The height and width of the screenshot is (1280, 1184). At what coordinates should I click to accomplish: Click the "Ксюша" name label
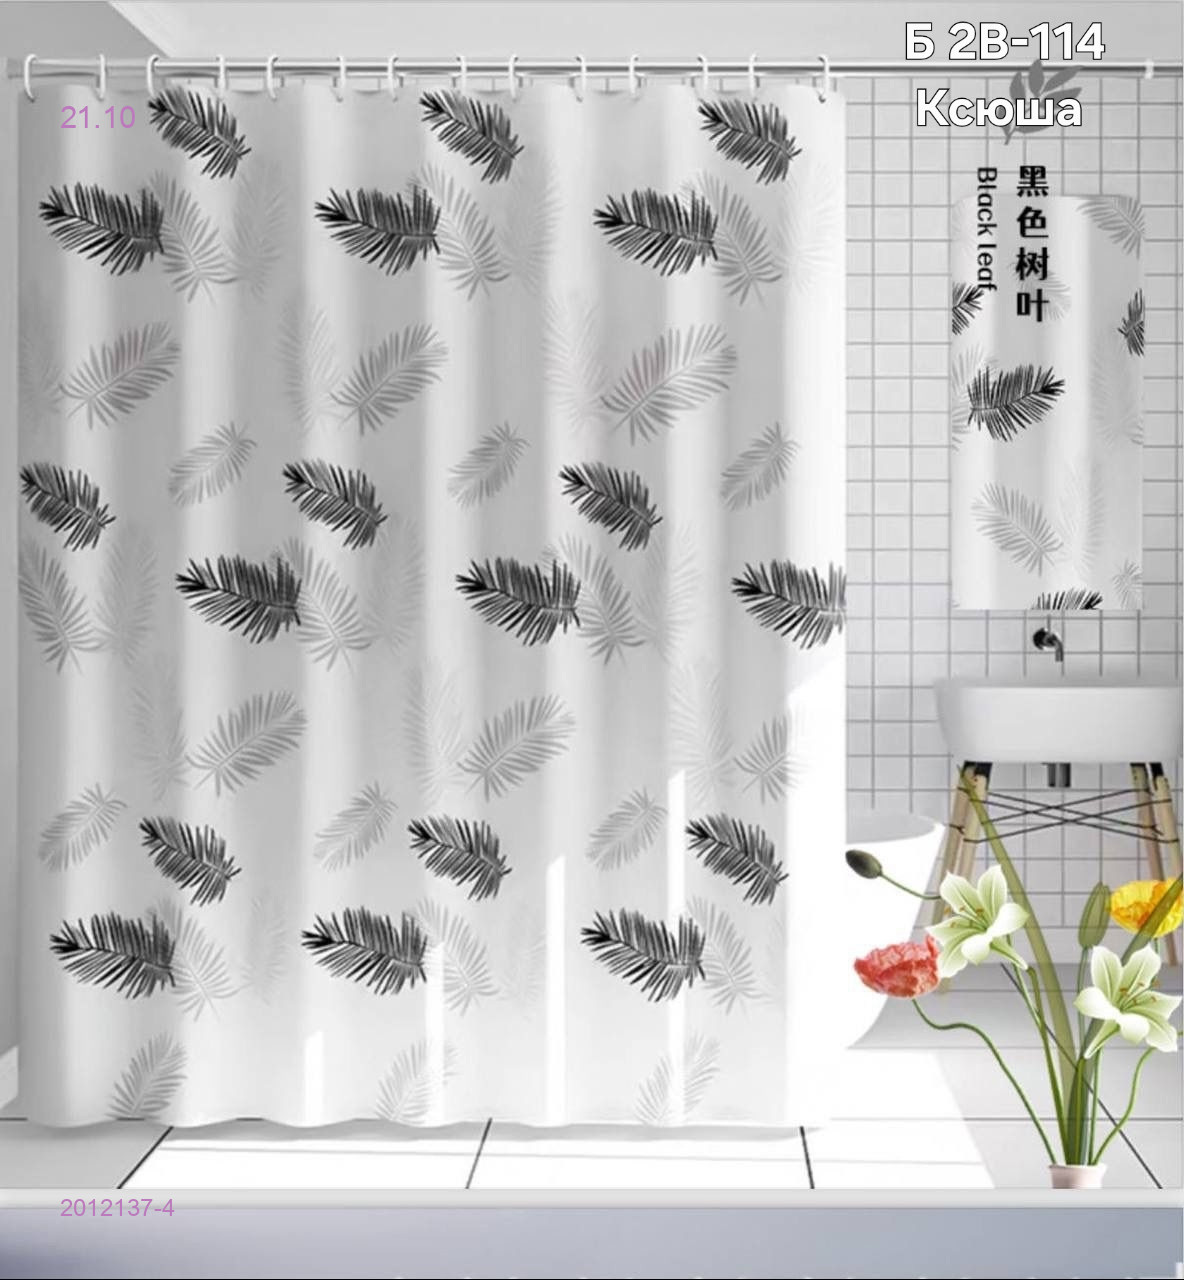(x=998, y=109)
